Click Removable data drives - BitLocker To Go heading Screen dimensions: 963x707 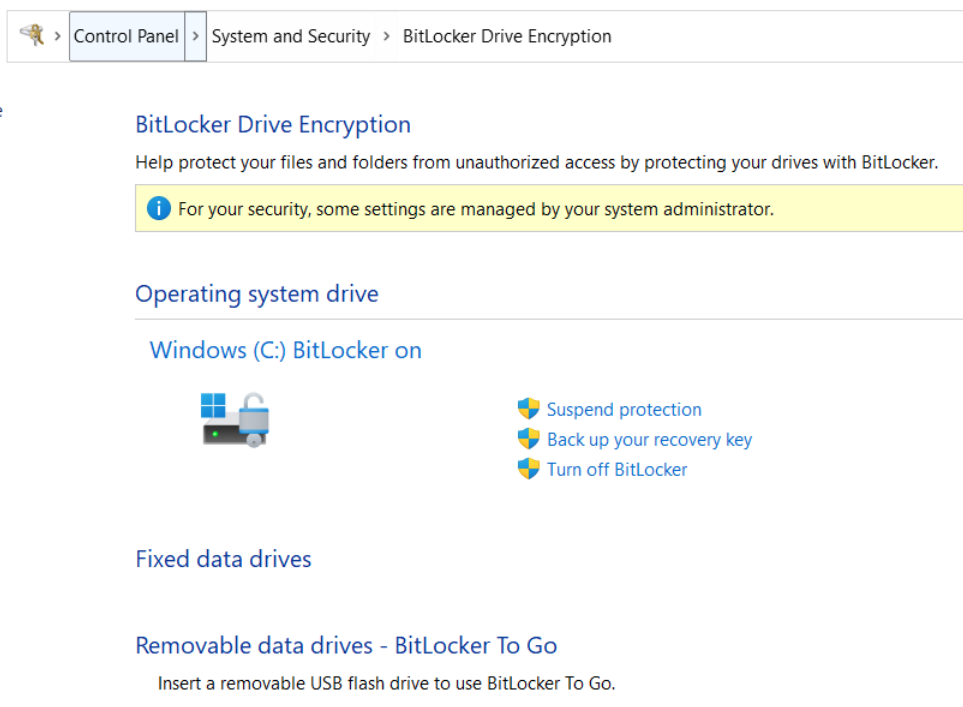click(346, 645)
